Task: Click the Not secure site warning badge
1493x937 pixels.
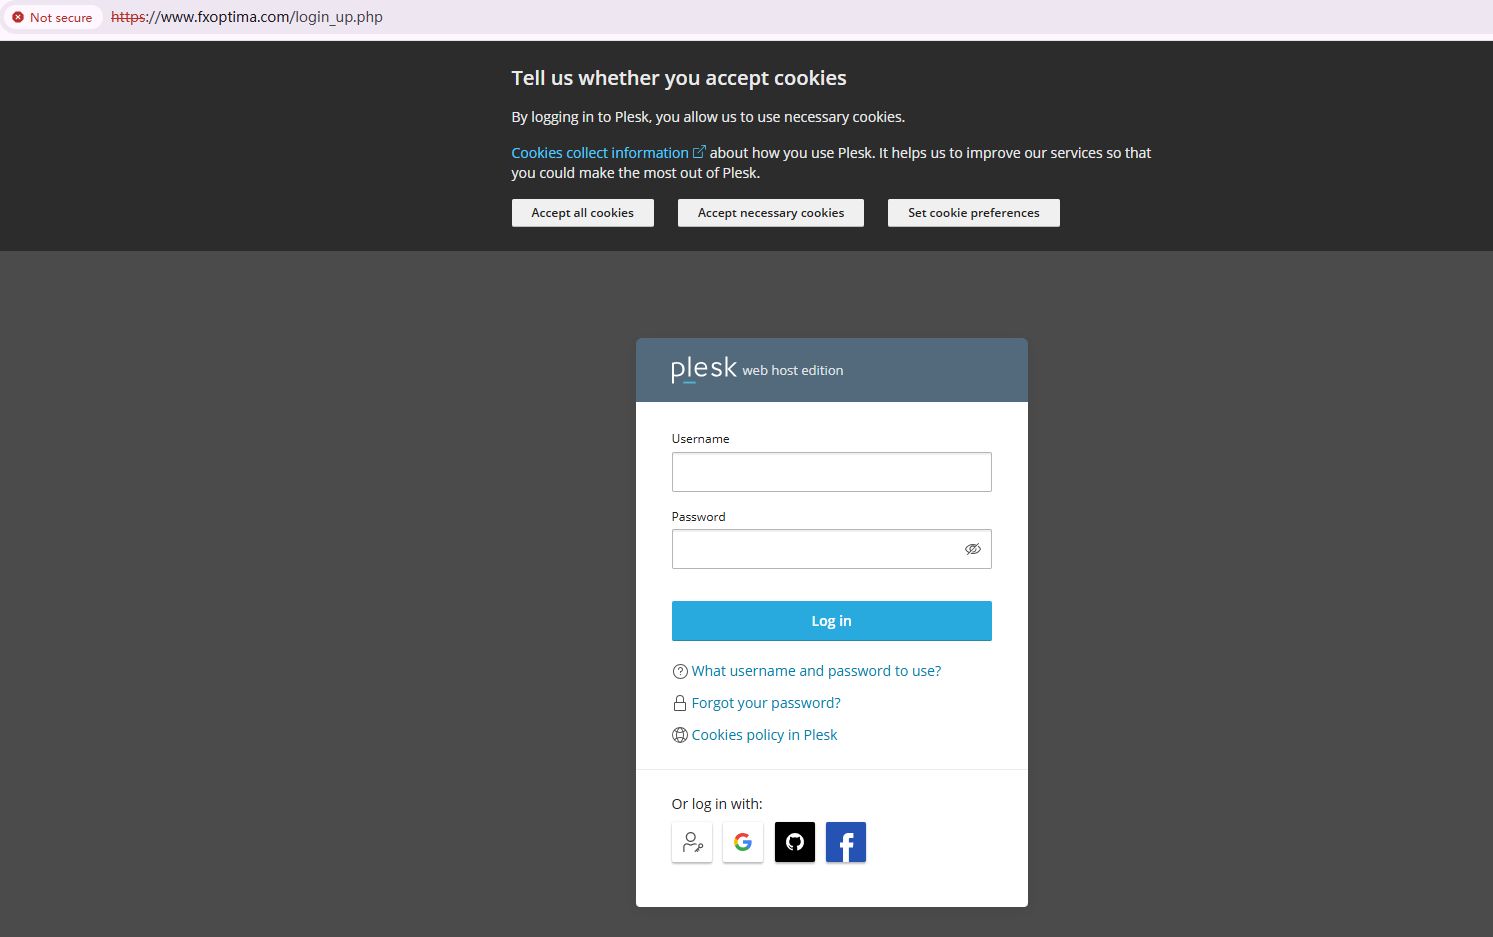Action: (x=52, y=17)
